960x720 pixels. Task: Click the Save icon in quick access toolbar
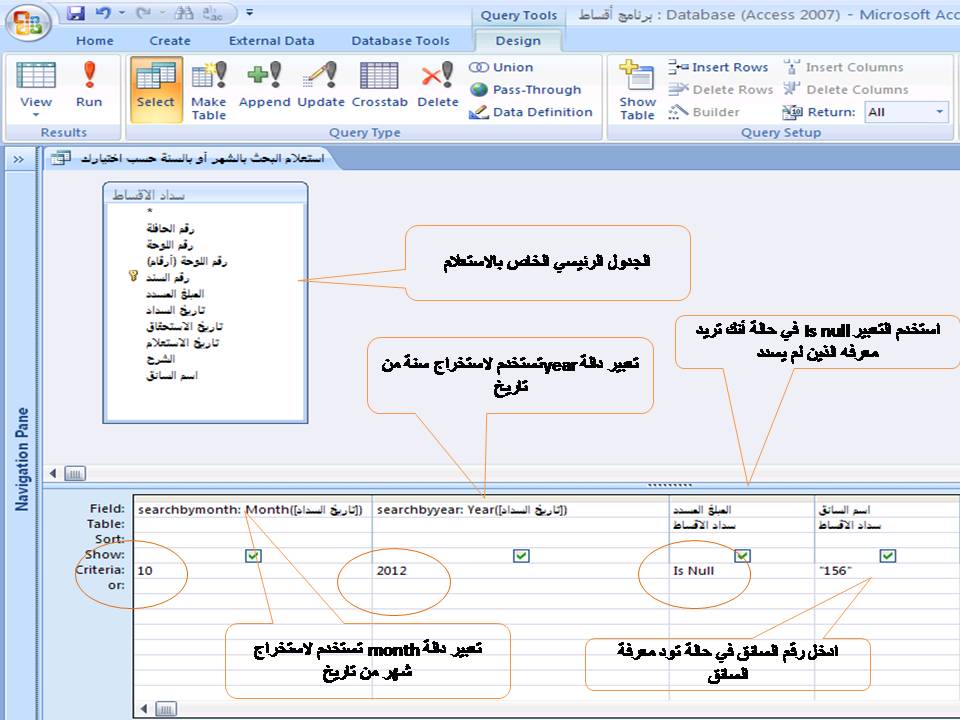pyautogui.click(x=76, y=13)
